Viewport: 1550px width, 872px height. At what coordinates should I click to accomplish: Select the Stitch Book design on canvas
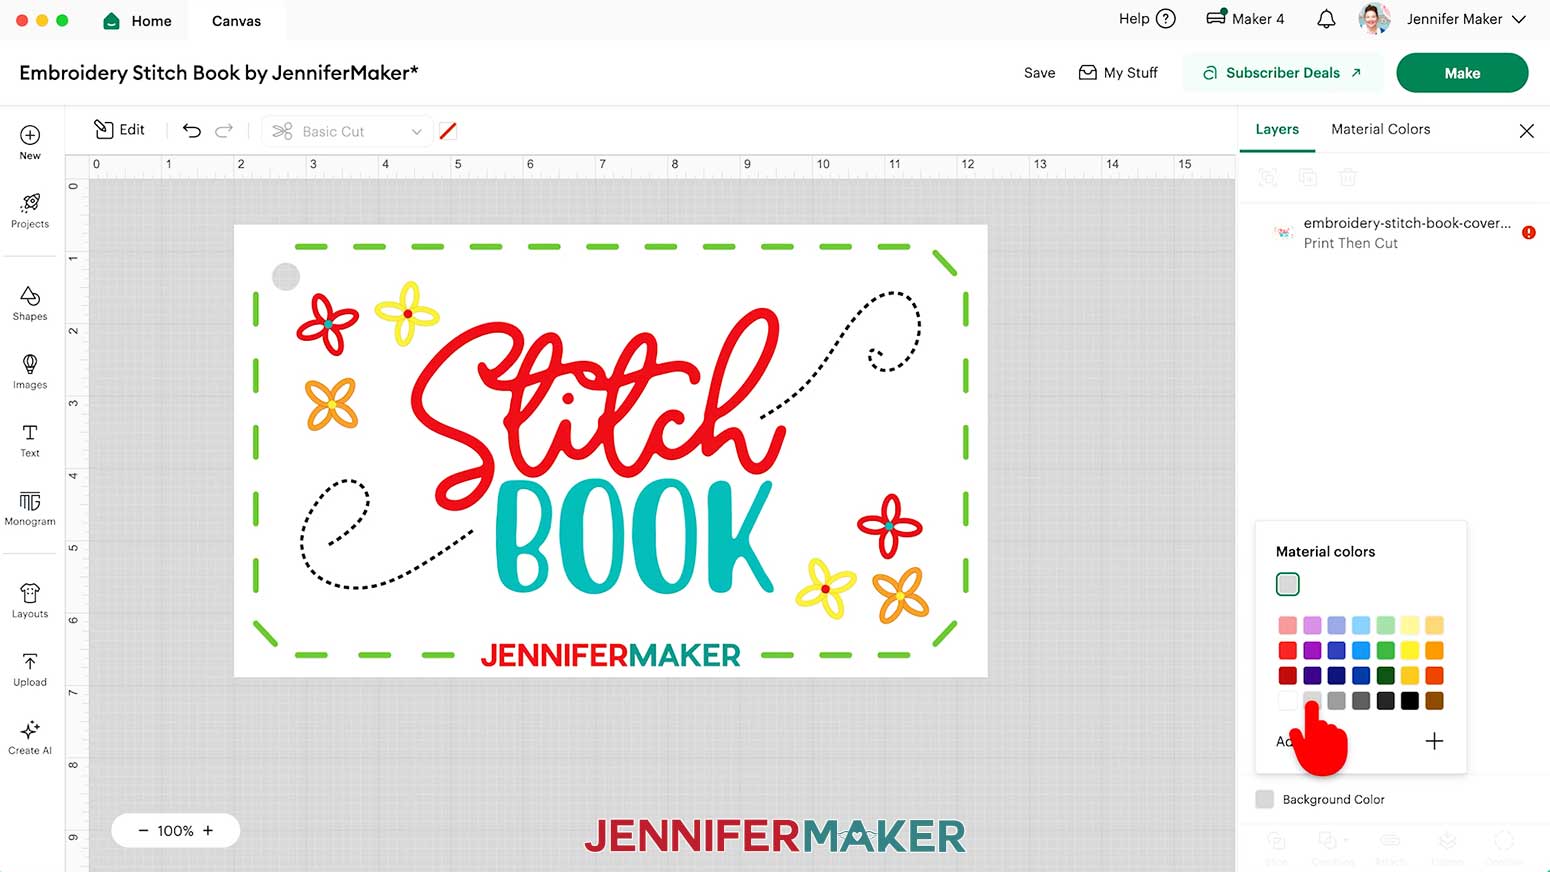(x=610, y=451)
